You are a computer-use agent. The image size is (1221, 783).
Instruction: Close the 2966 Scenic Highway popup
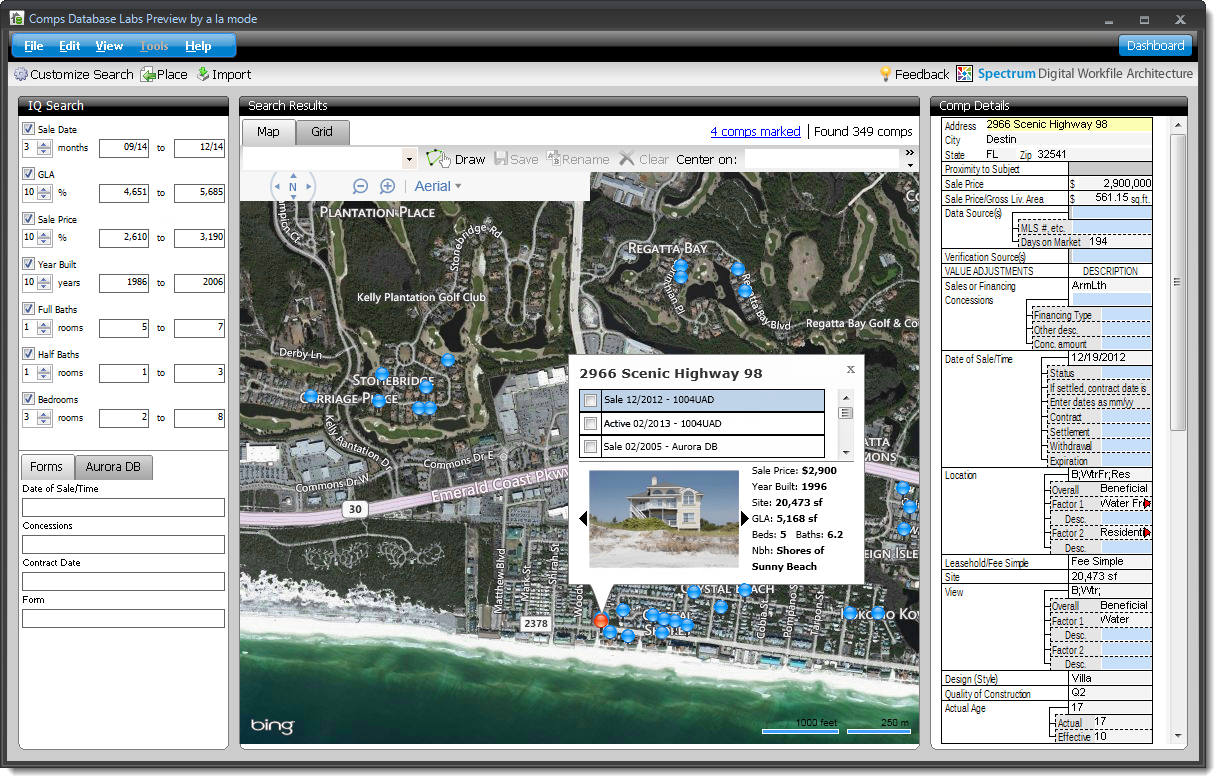click(x=851, y=369)
